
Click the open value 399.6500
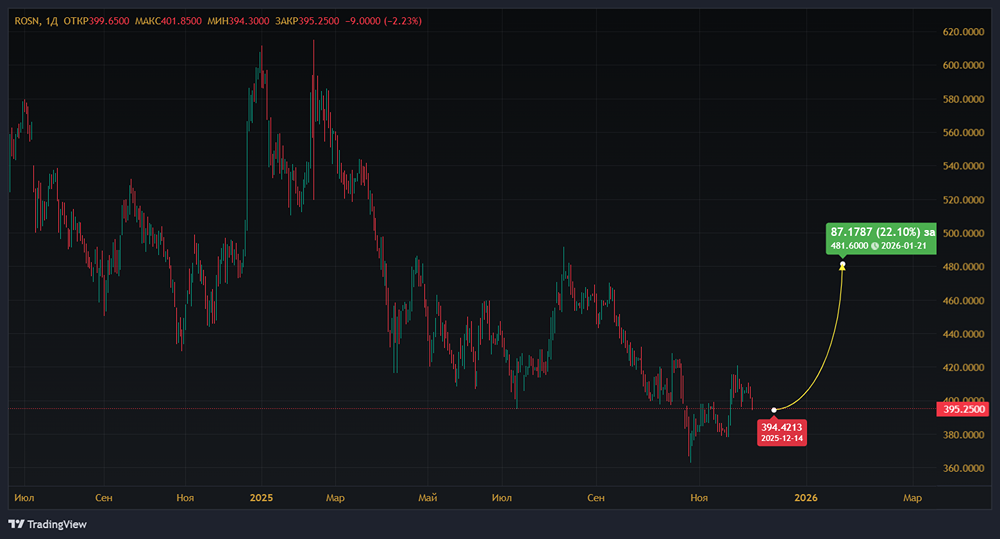(x=109, y=21)
